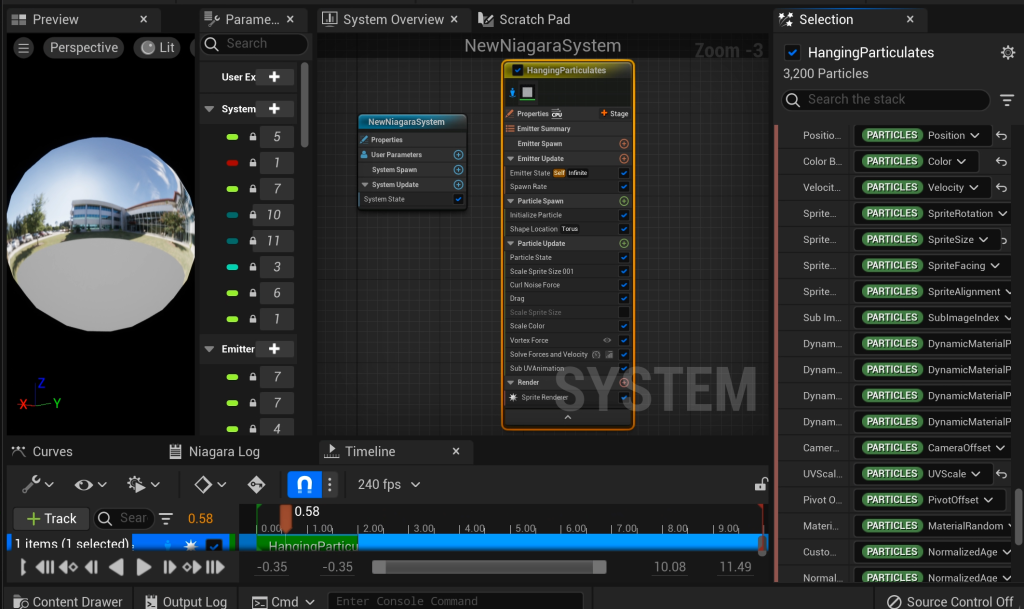Screen dimensions: 1024x609
Task: Switch to the Scratch Pad tab
Action: pyautogui.click(x=524, y=20)
